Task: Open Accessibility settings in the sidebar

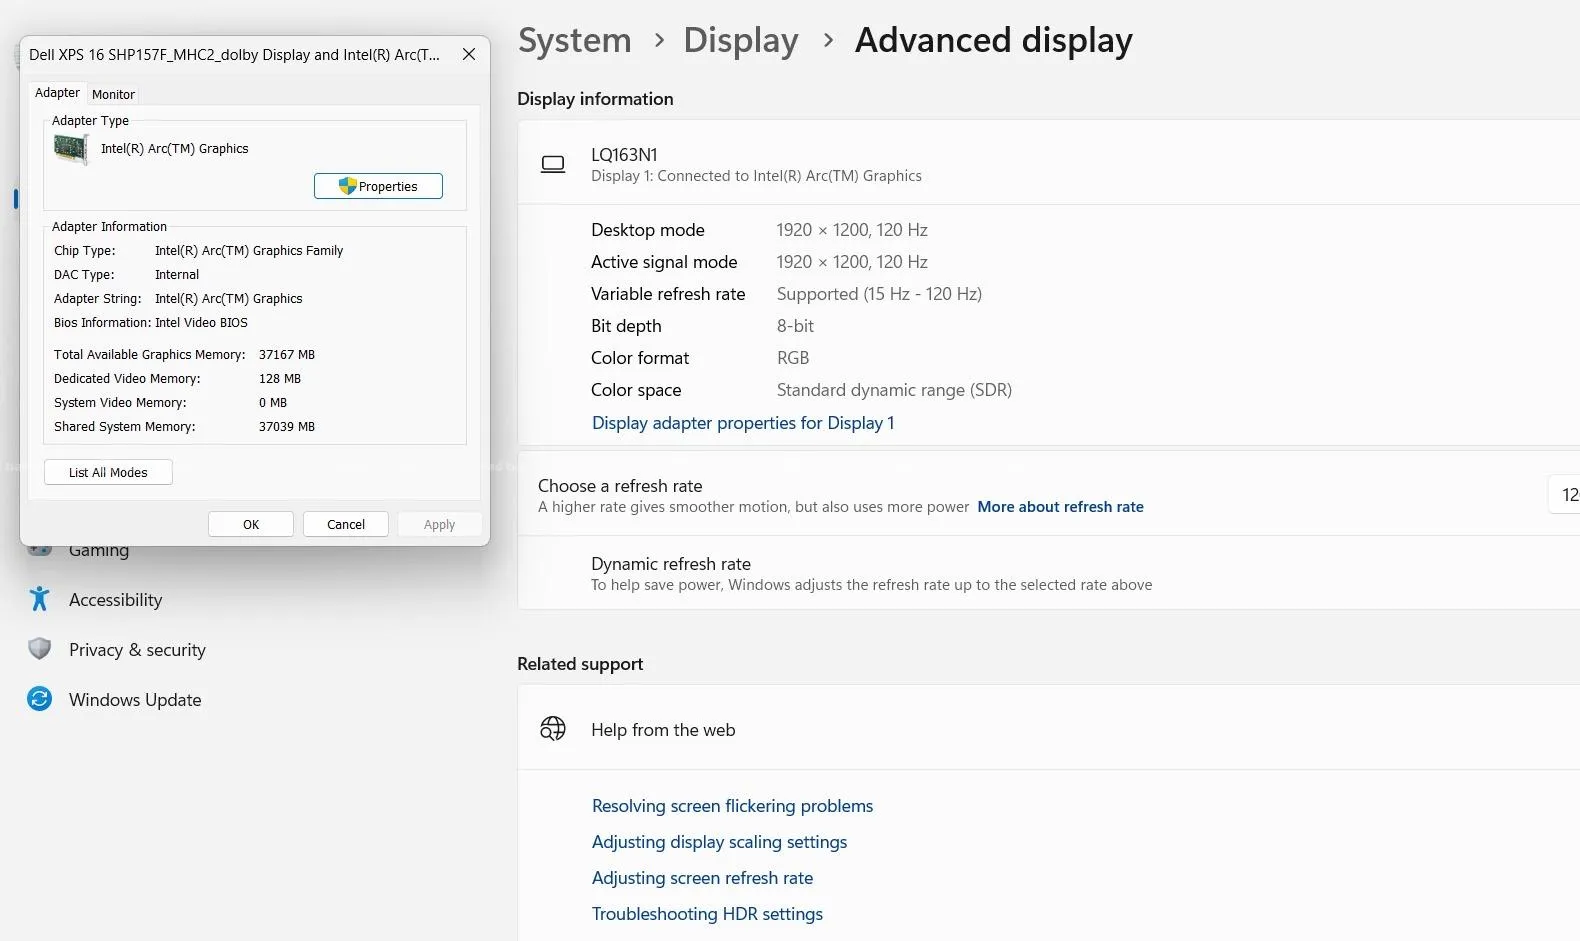Action: (x=115, y=600)
